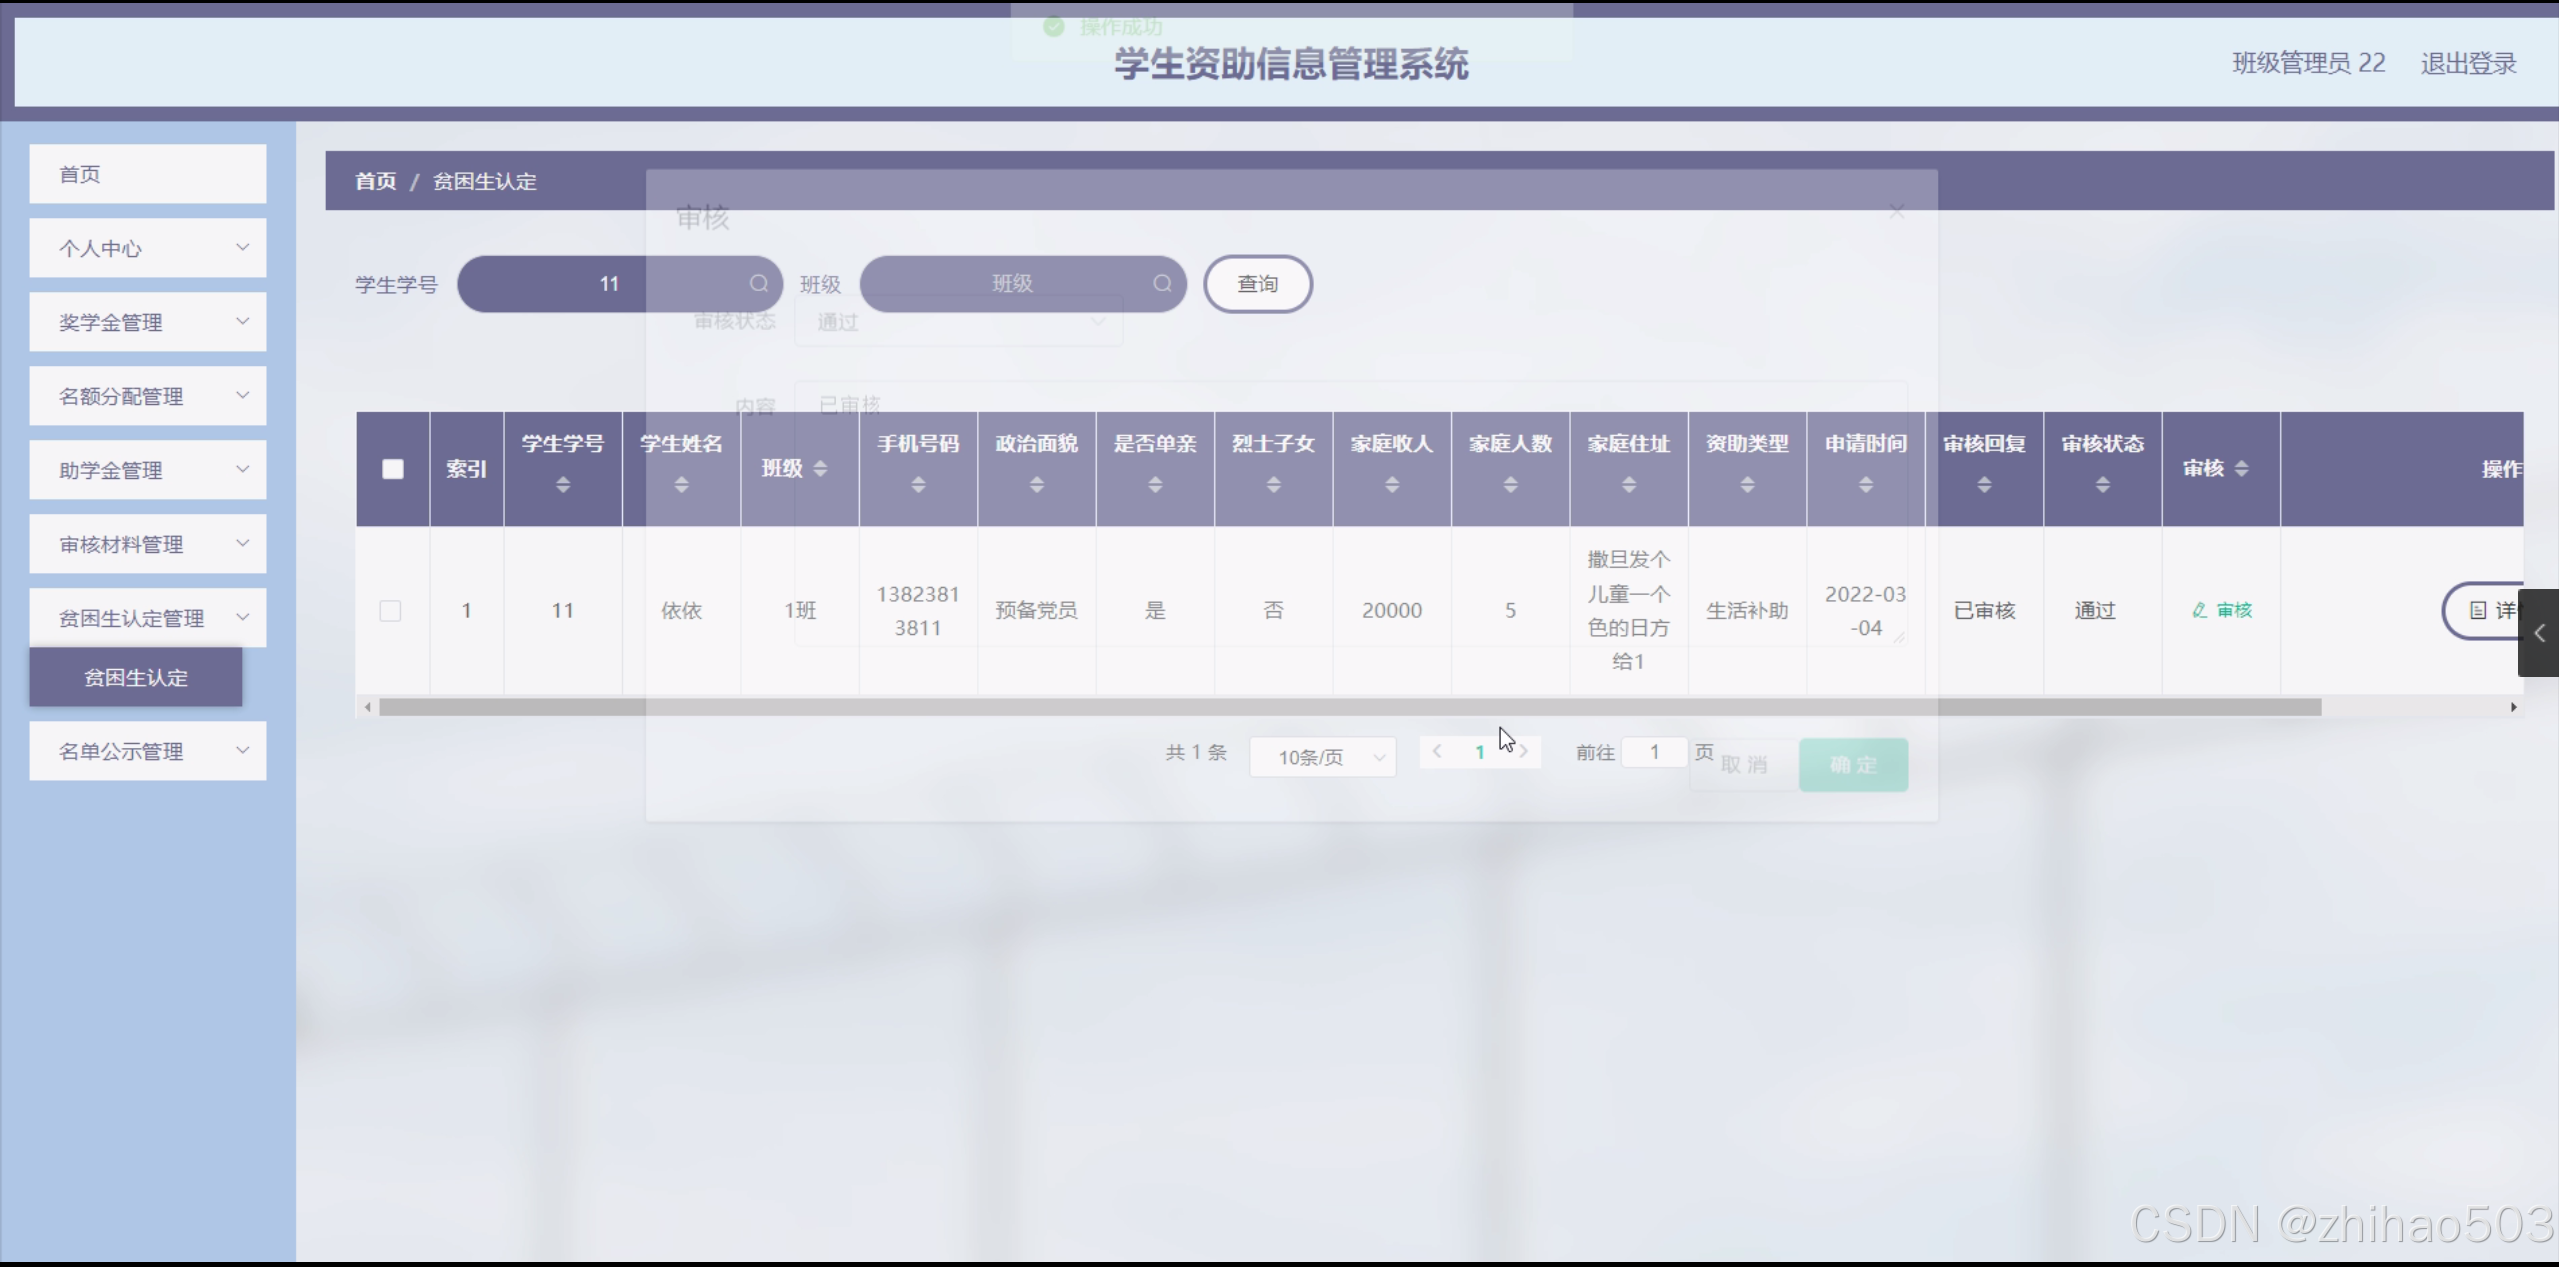Expand 奖学金管理 sidebar menu
The height and width of the screenshot is (1267, 2559).
[x=148, y=322]
